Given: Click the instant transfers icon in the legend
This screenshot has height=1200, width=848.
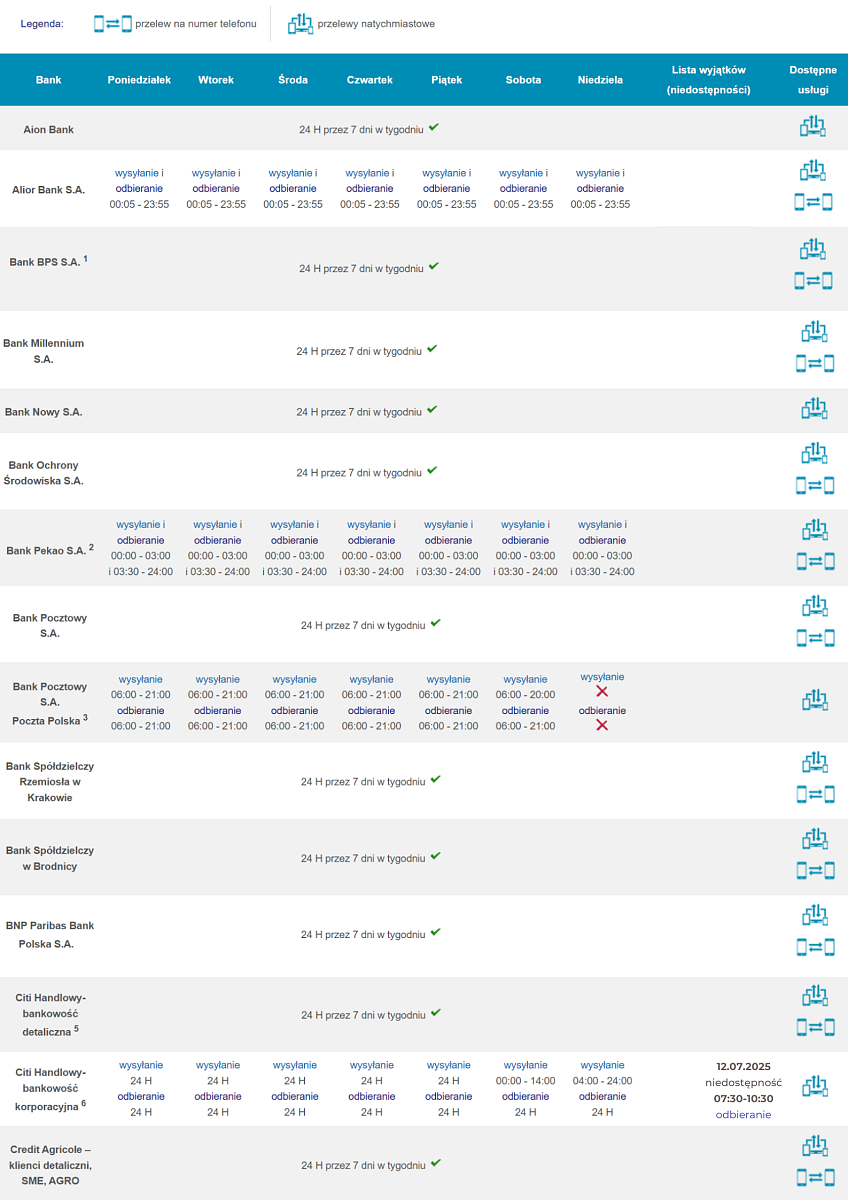Looking at the screenshot, I should tap(300, 23).
